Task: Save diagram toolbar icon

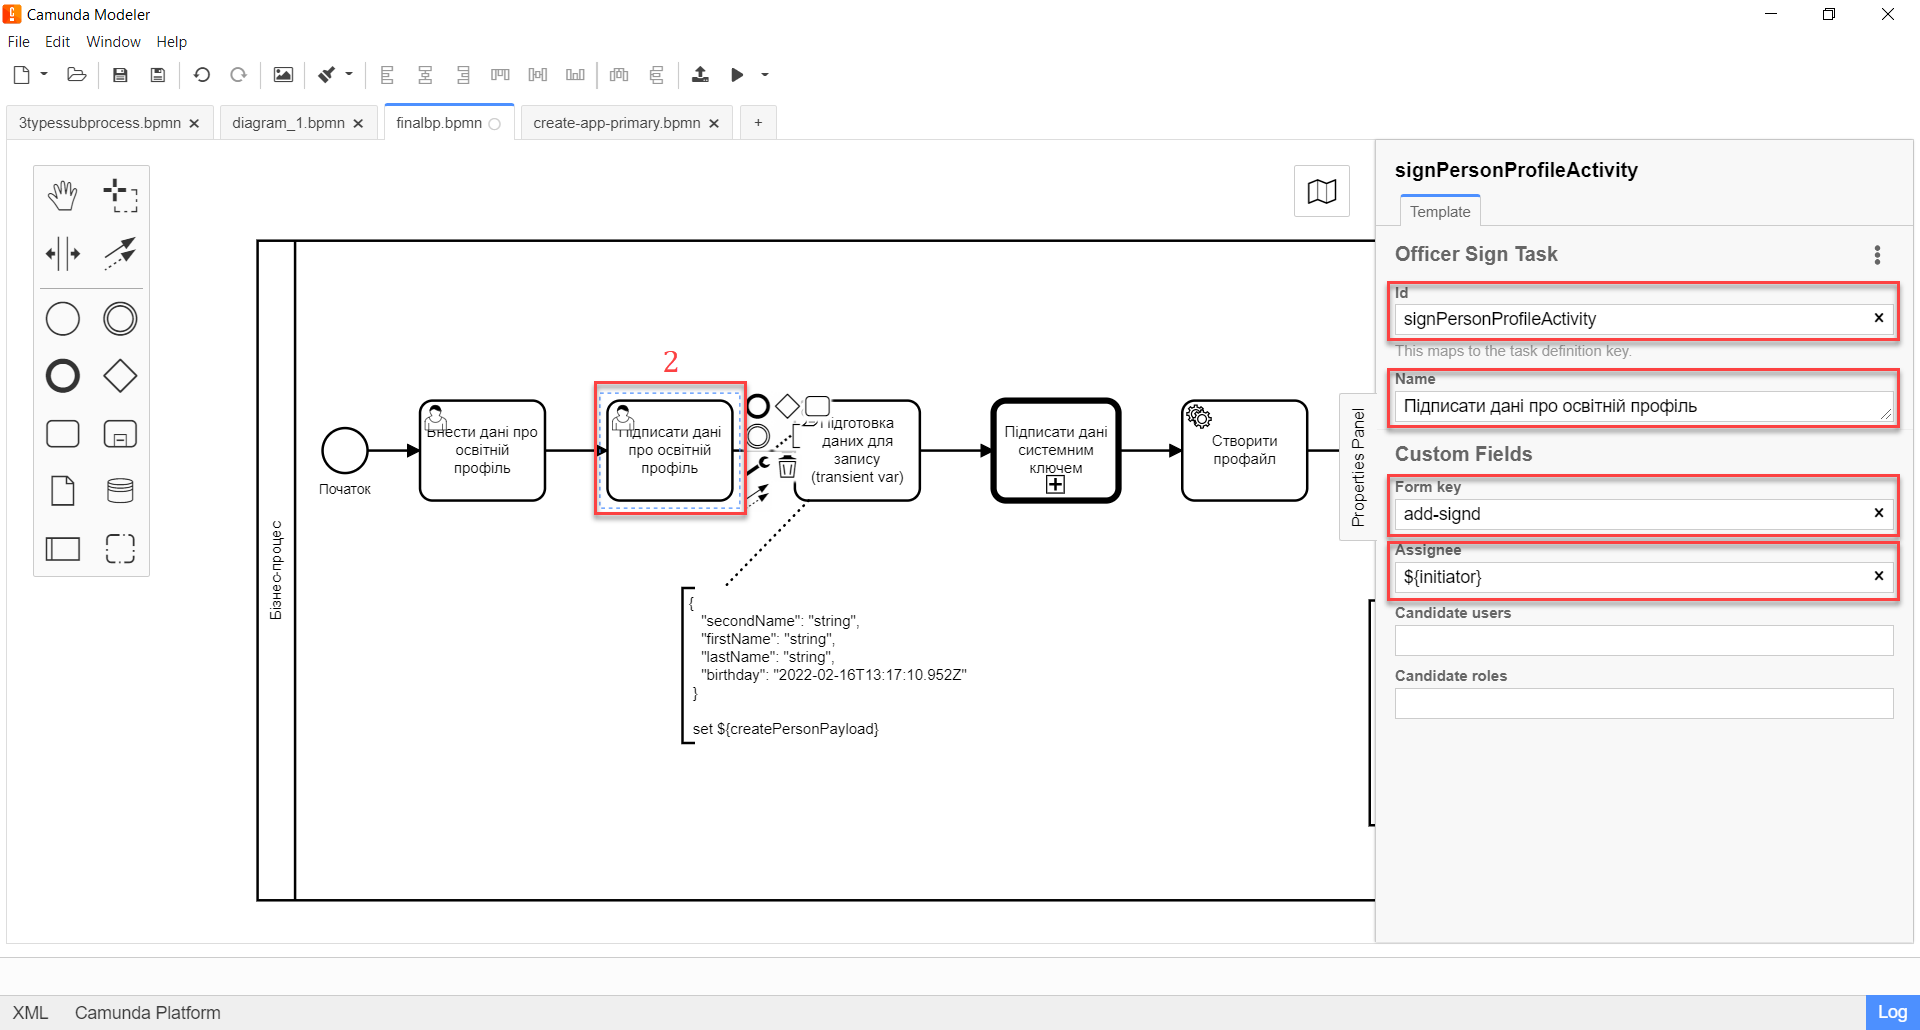Action: (120, 75)
